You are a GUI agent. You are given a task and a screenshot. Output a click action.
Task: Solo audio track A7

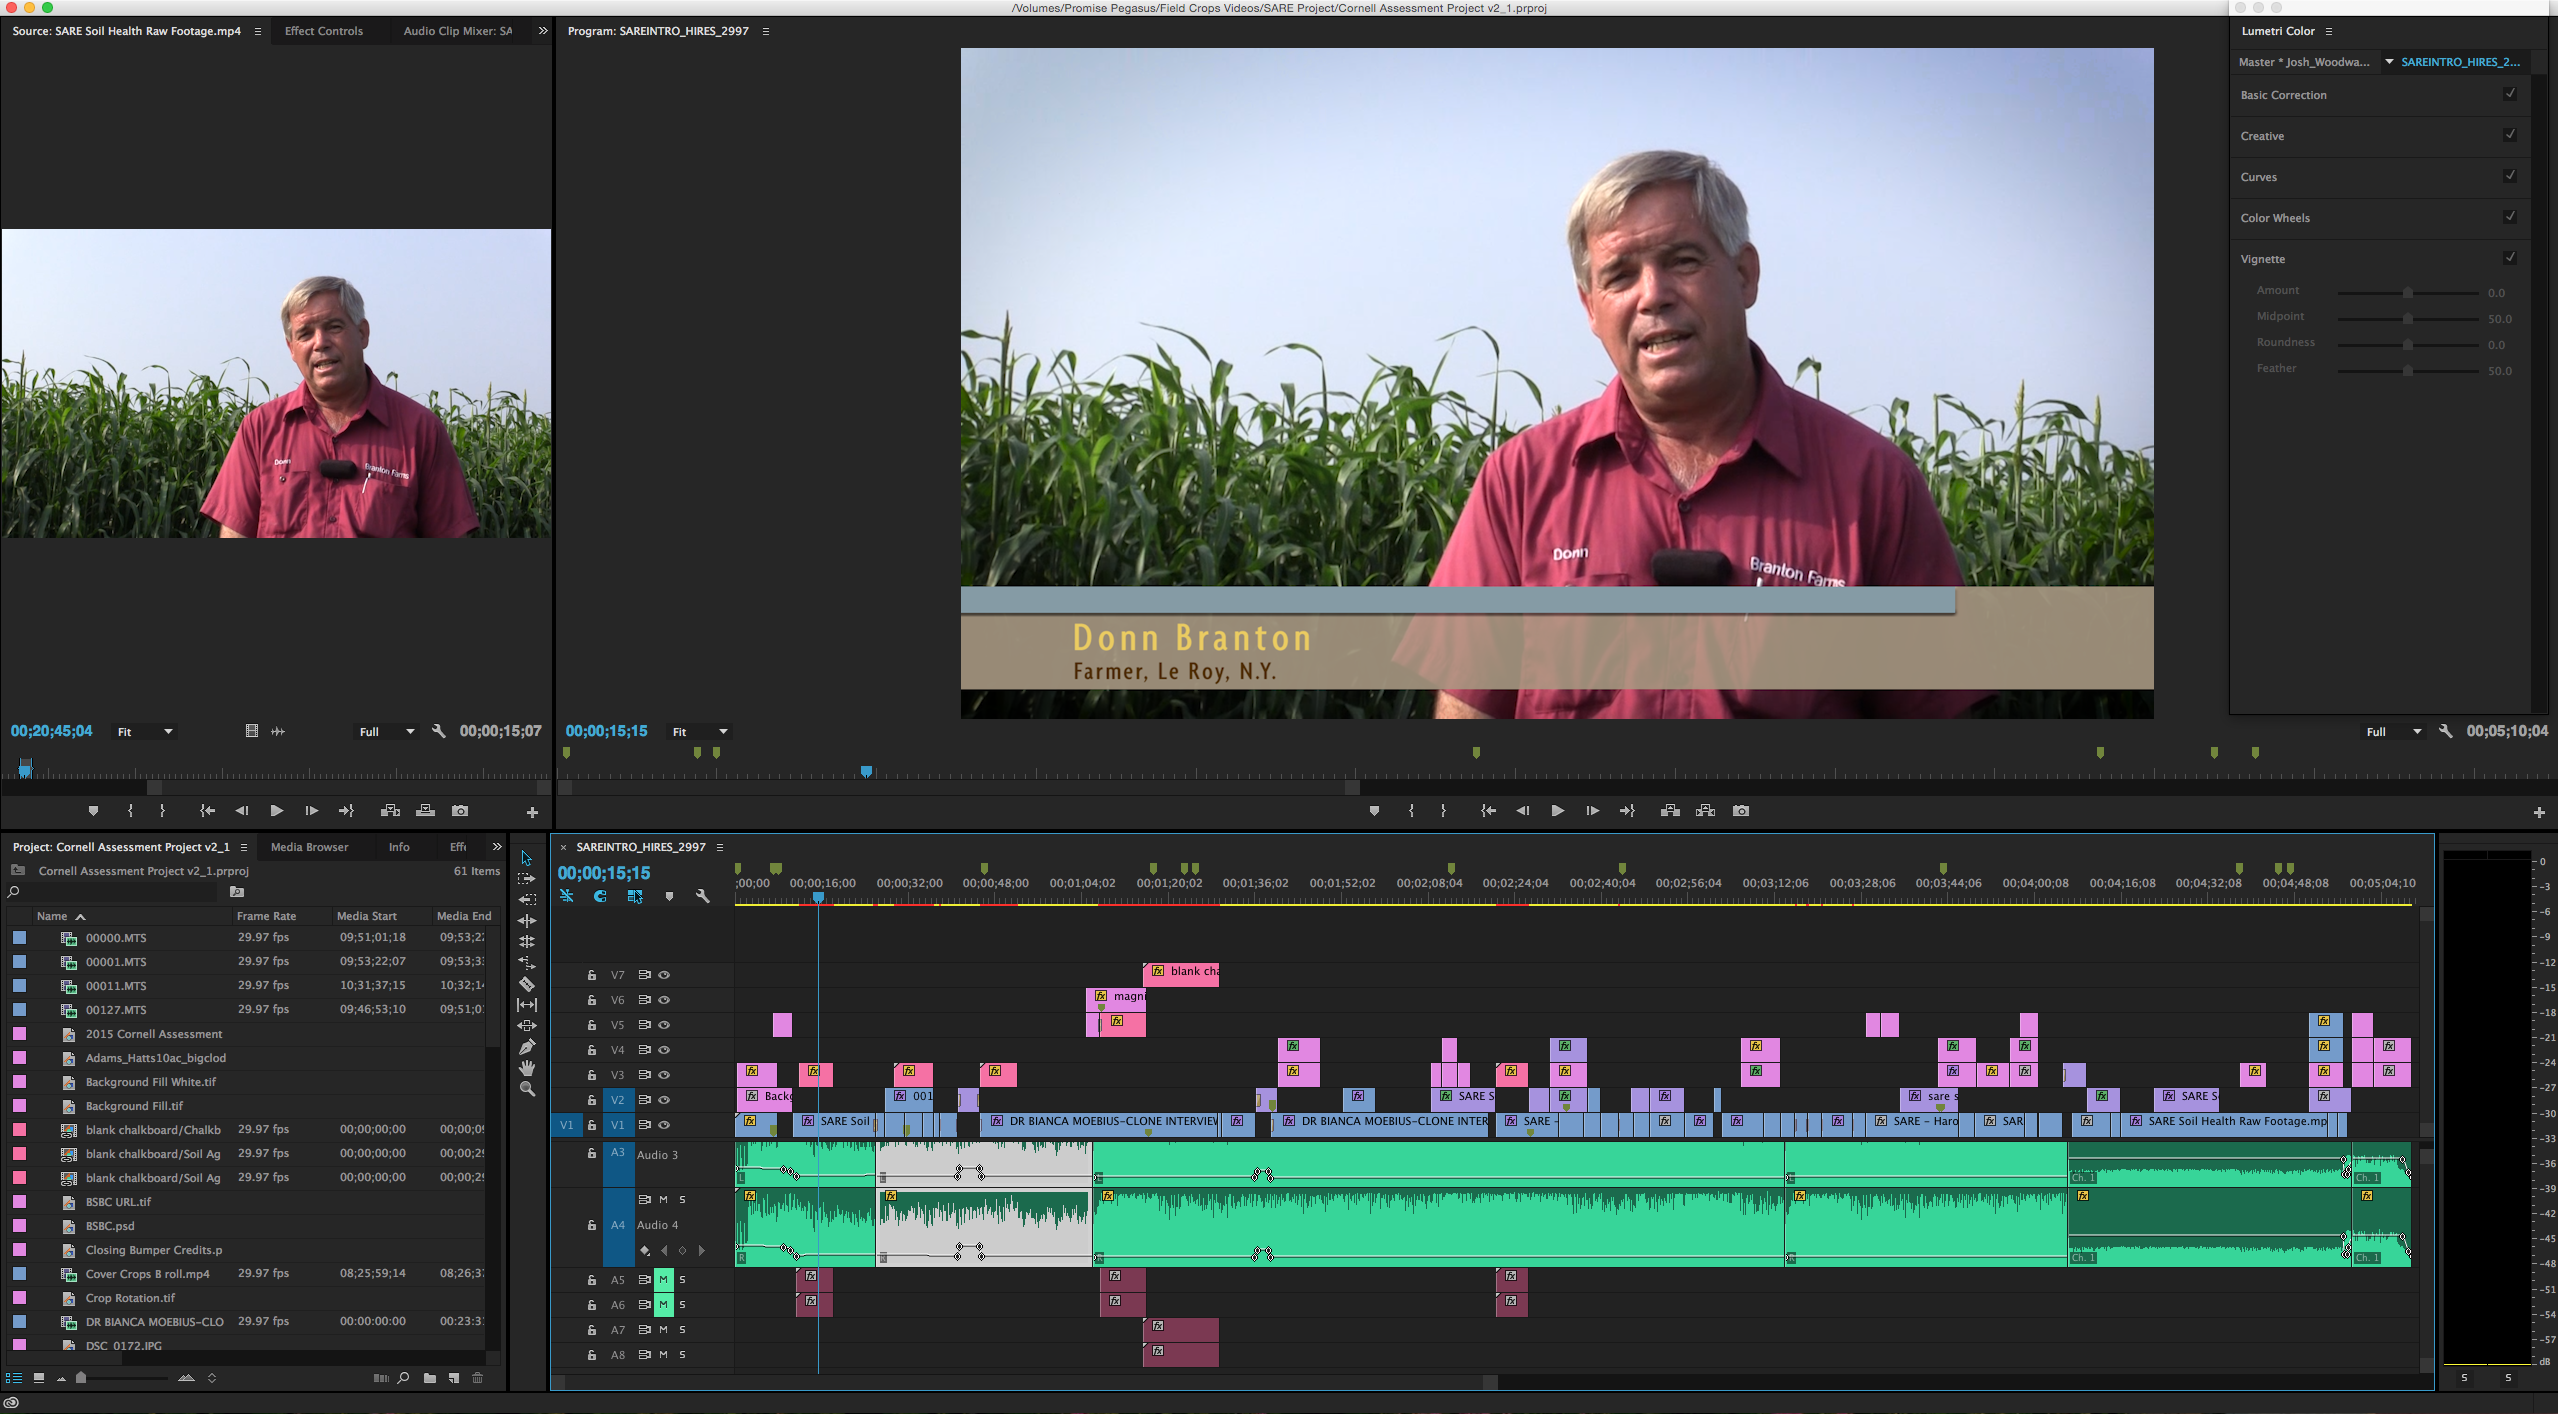point(682,1330)
